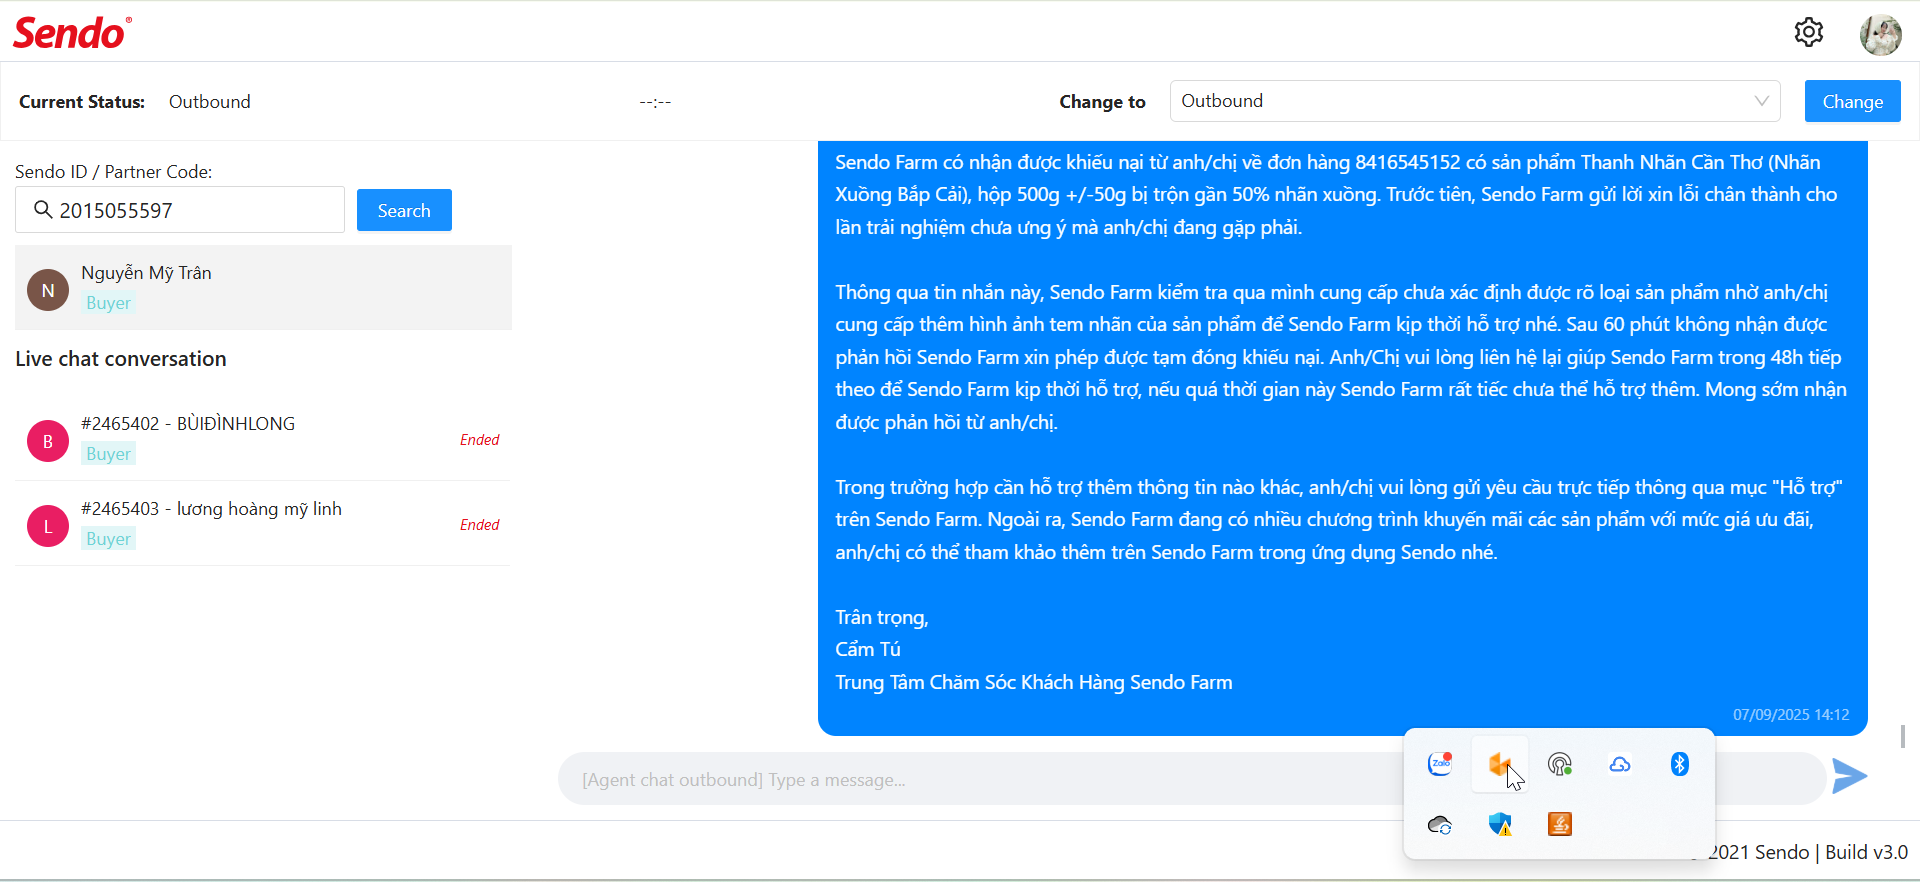1920x882 pixels.
Task: Click the Search button
Action: [404, 210]
